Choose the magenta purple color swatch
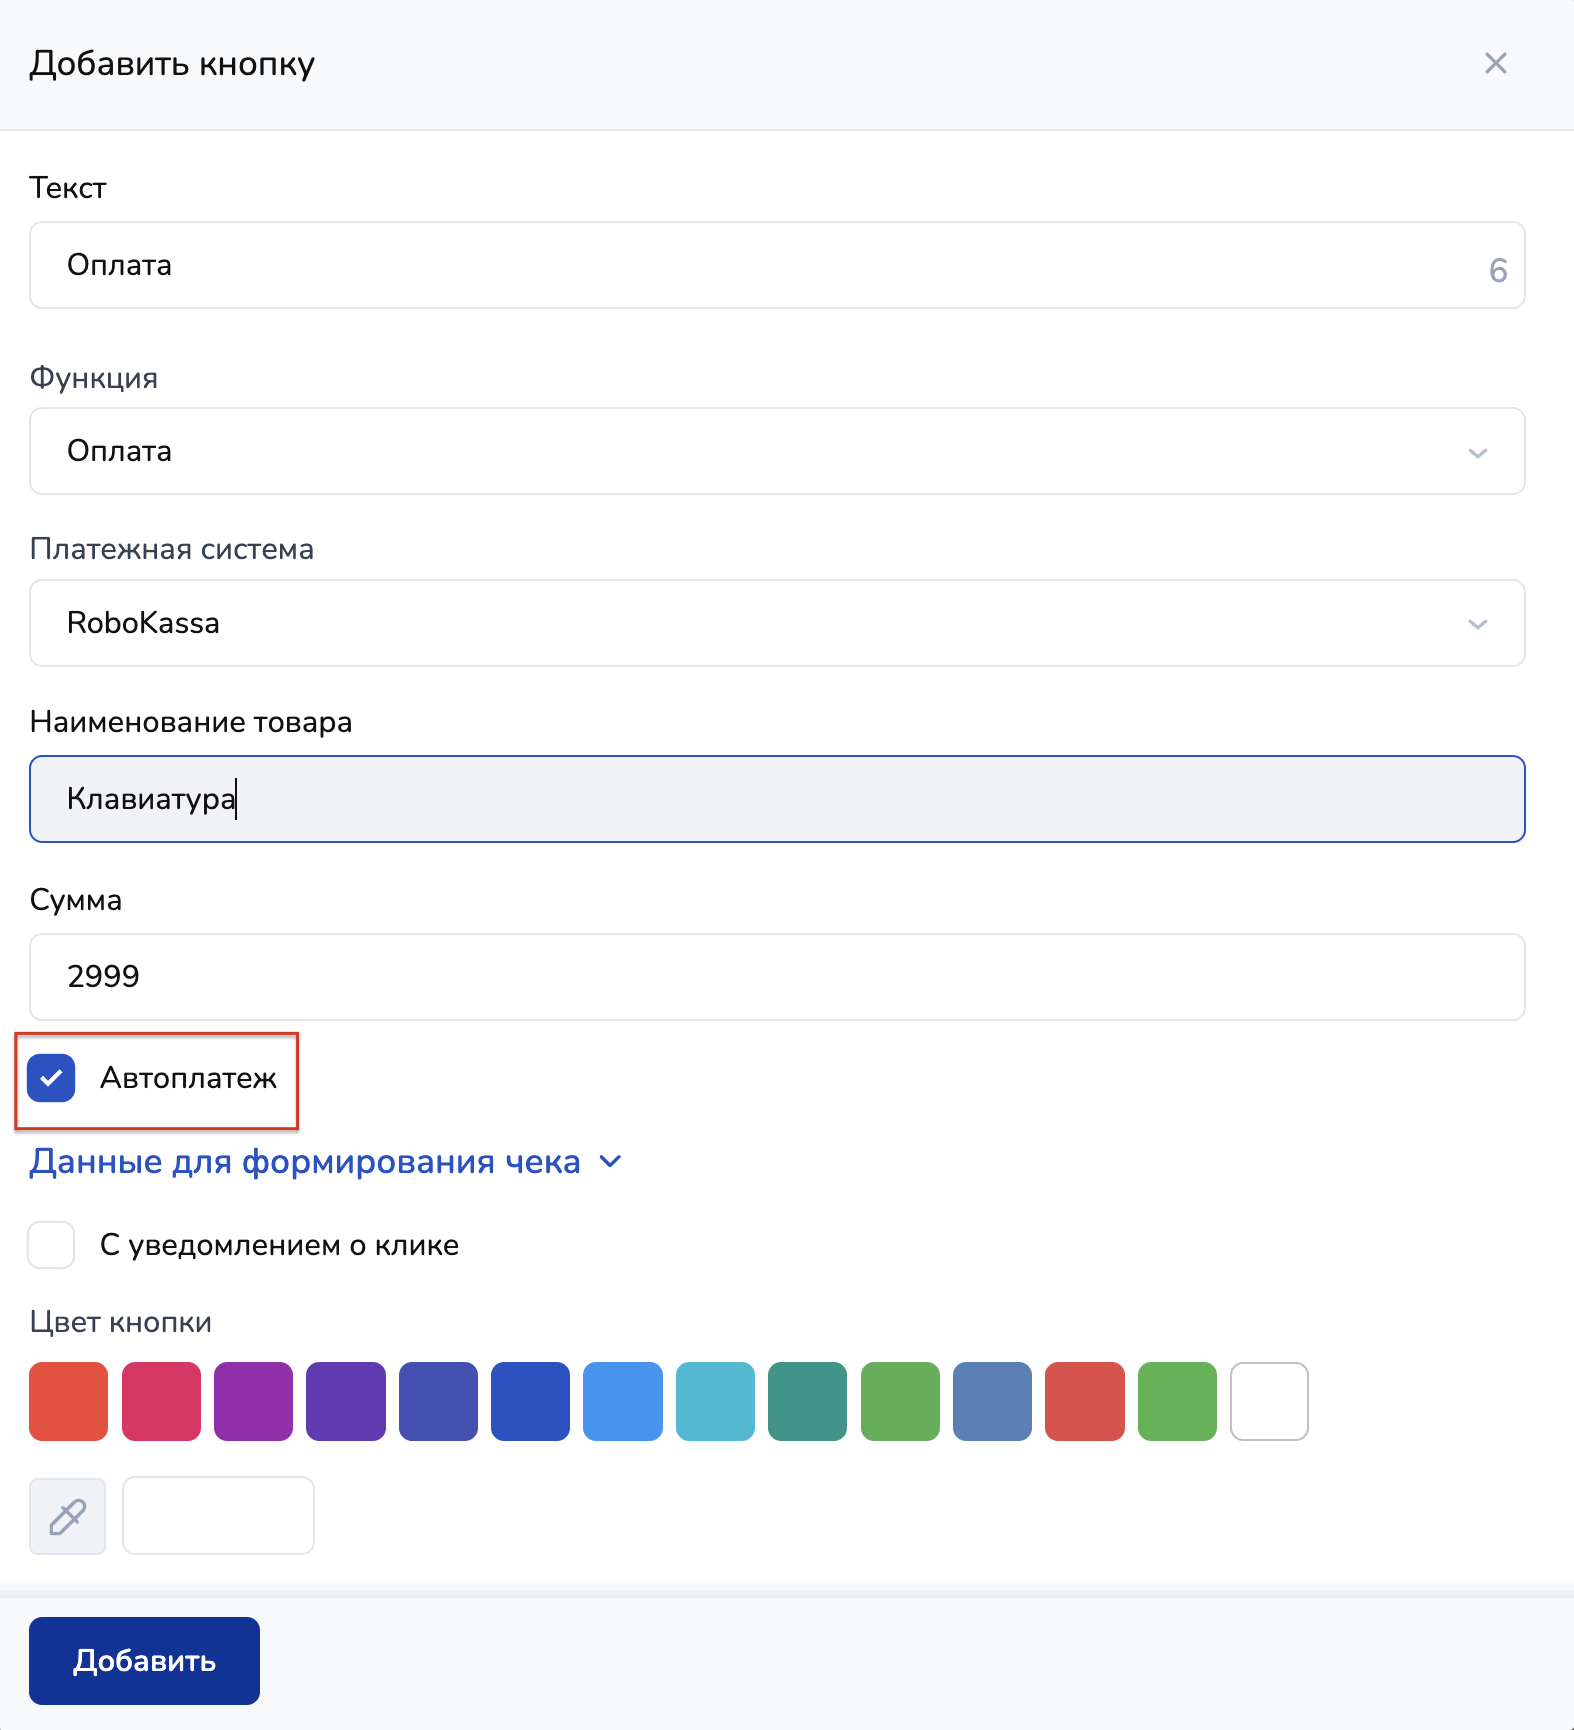Viewport: 1574px width, 1730px height. click(x=253, y=1401)
